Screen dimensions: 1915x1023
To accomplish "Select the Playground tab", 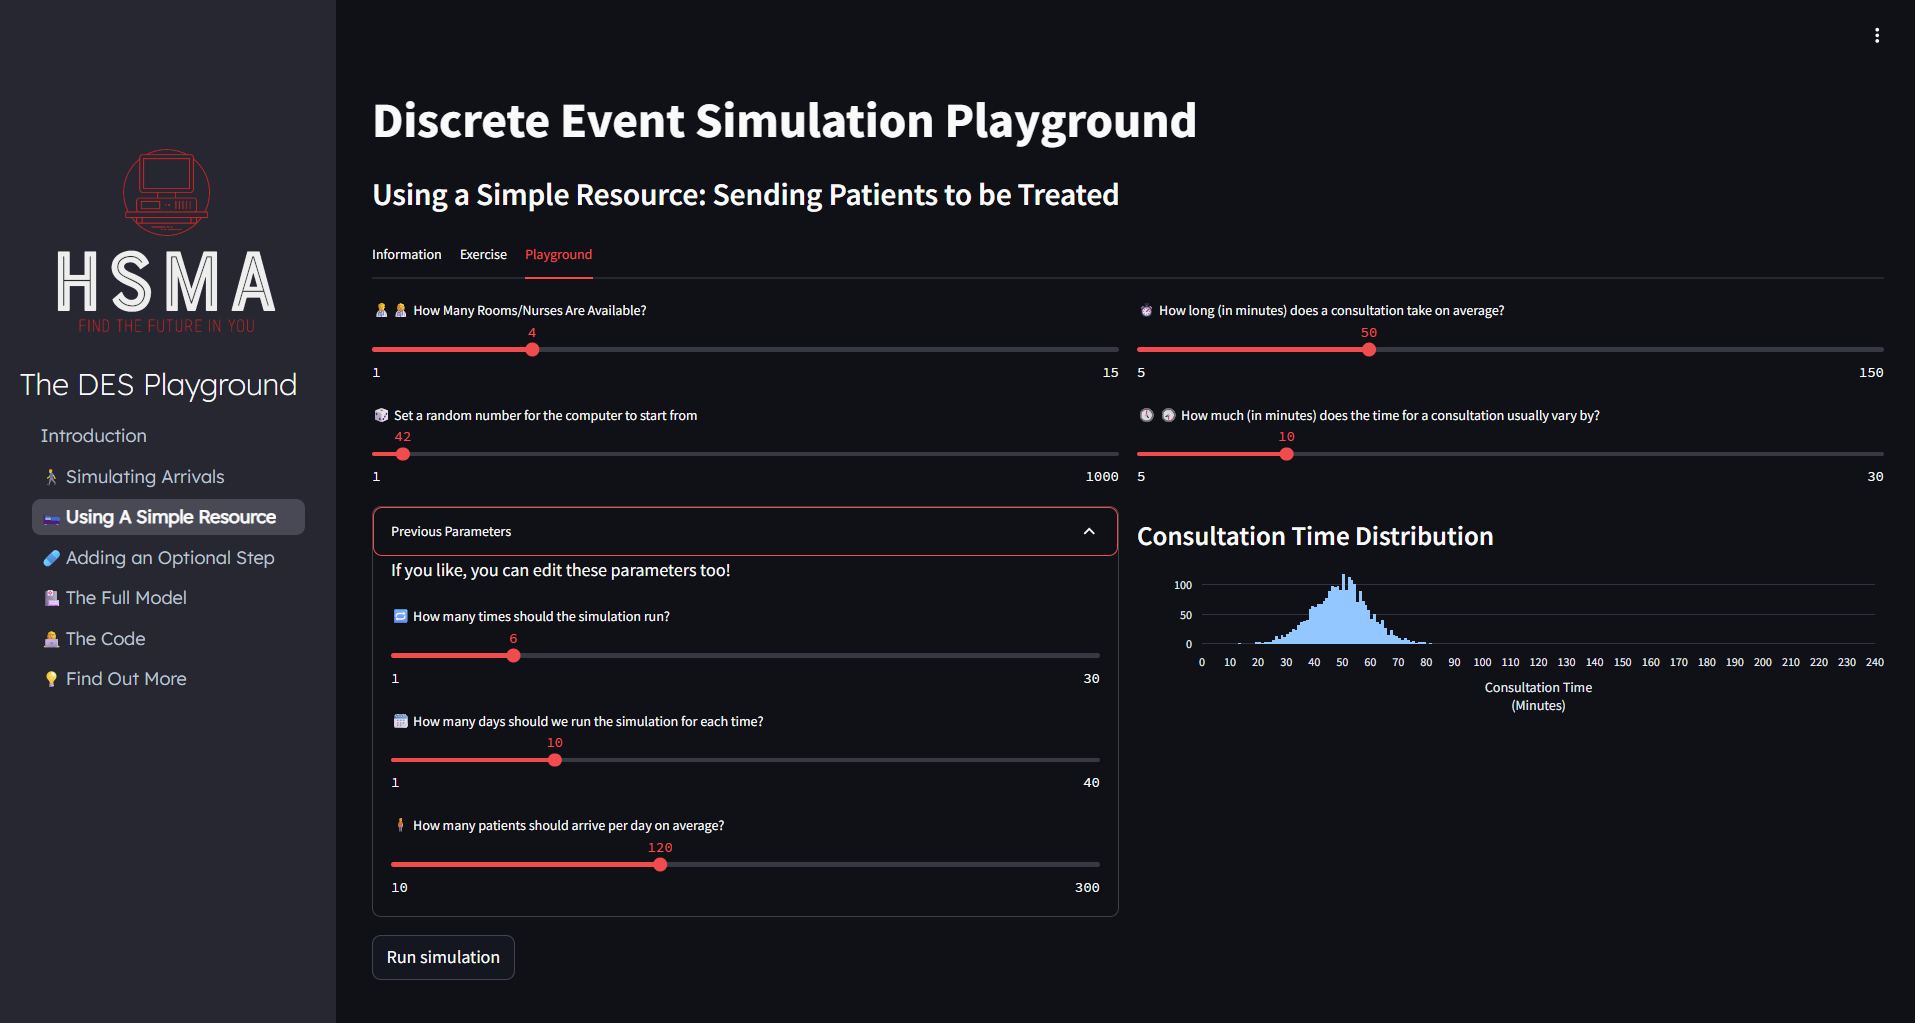I will pyautogui.click(x=558, y=255).
